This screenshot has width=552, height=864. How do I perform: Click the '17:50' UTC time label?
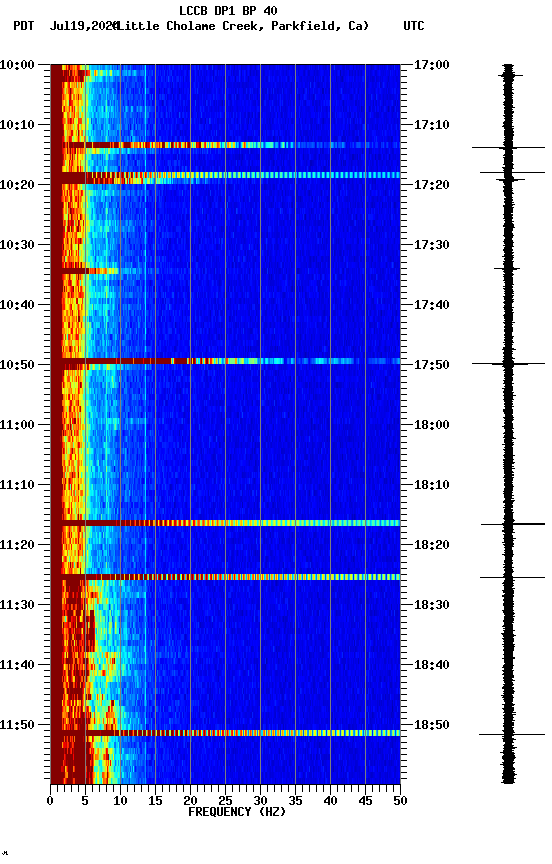(431, 365)
